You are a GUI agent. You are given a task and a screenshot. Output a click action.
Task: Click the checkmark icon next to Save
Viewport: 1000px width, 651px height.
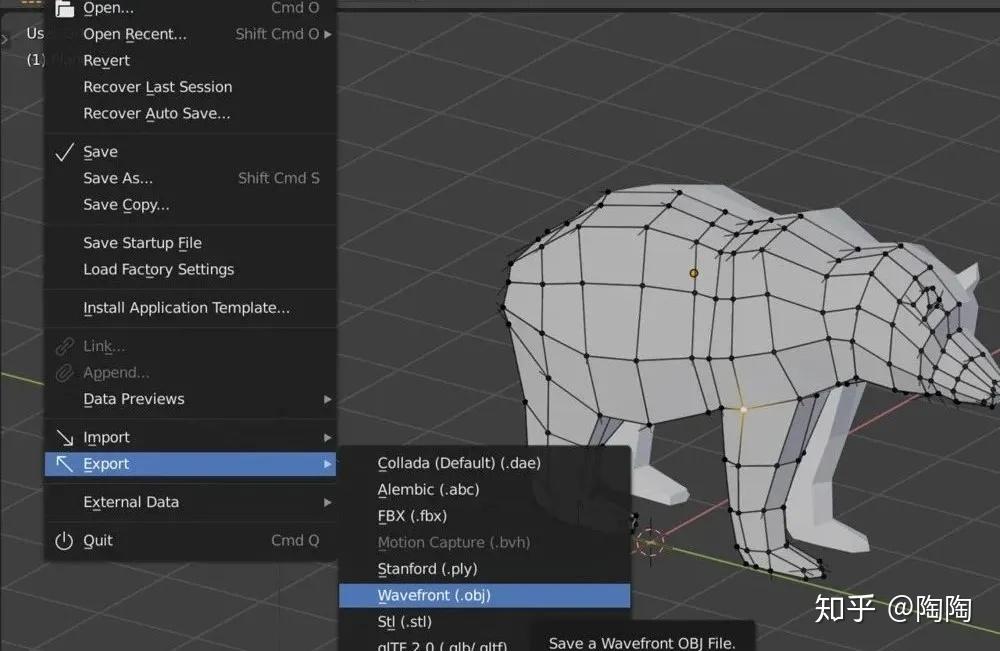tap(64, 152)
